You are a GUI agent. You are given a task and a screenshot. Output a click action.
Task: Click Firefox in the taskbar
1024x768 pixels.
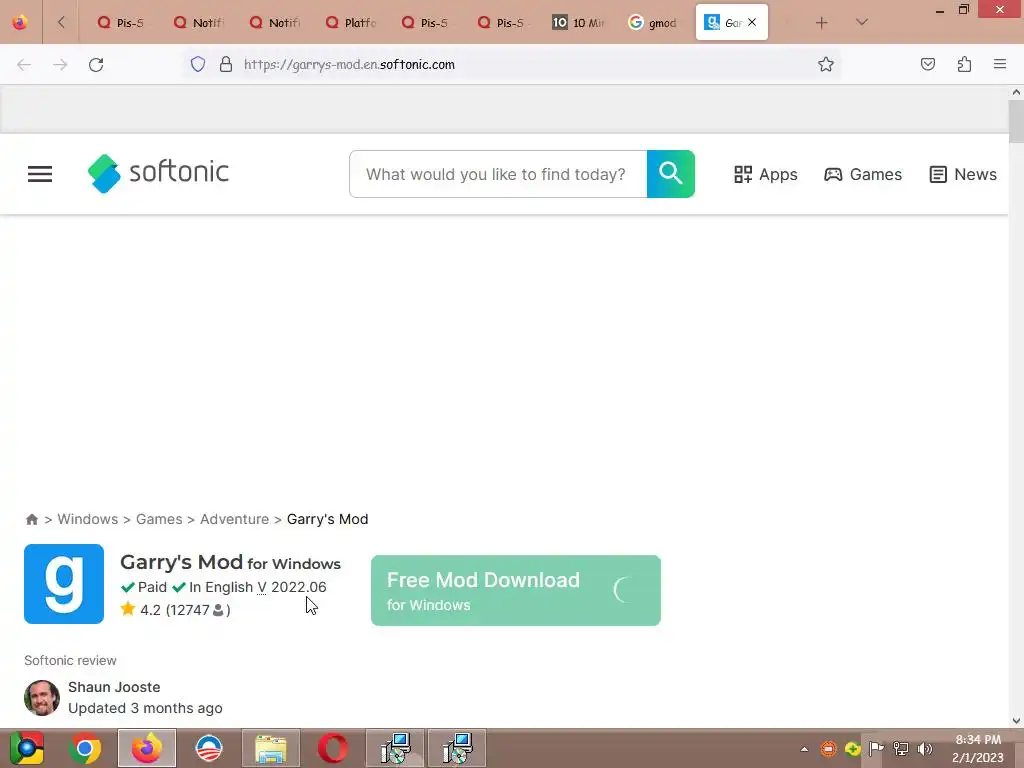pos(146,748)
